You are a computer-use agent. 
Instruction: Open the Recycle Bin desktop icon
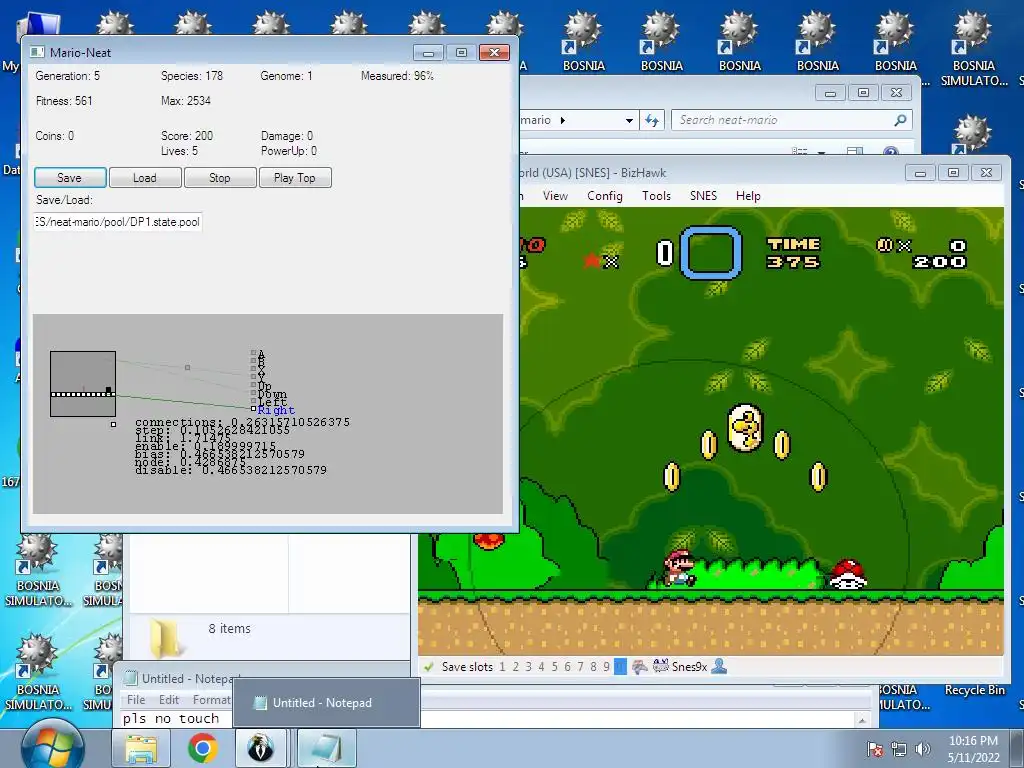coord(974,690)
